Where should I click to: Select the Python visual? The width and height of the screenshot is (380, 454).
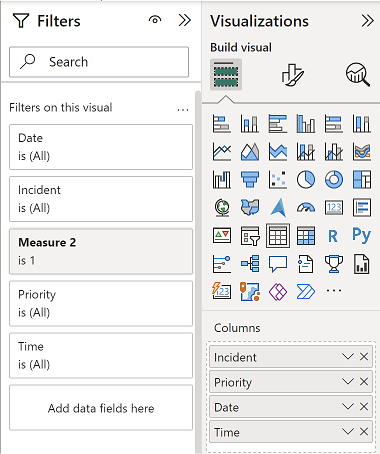pos(362,235)
